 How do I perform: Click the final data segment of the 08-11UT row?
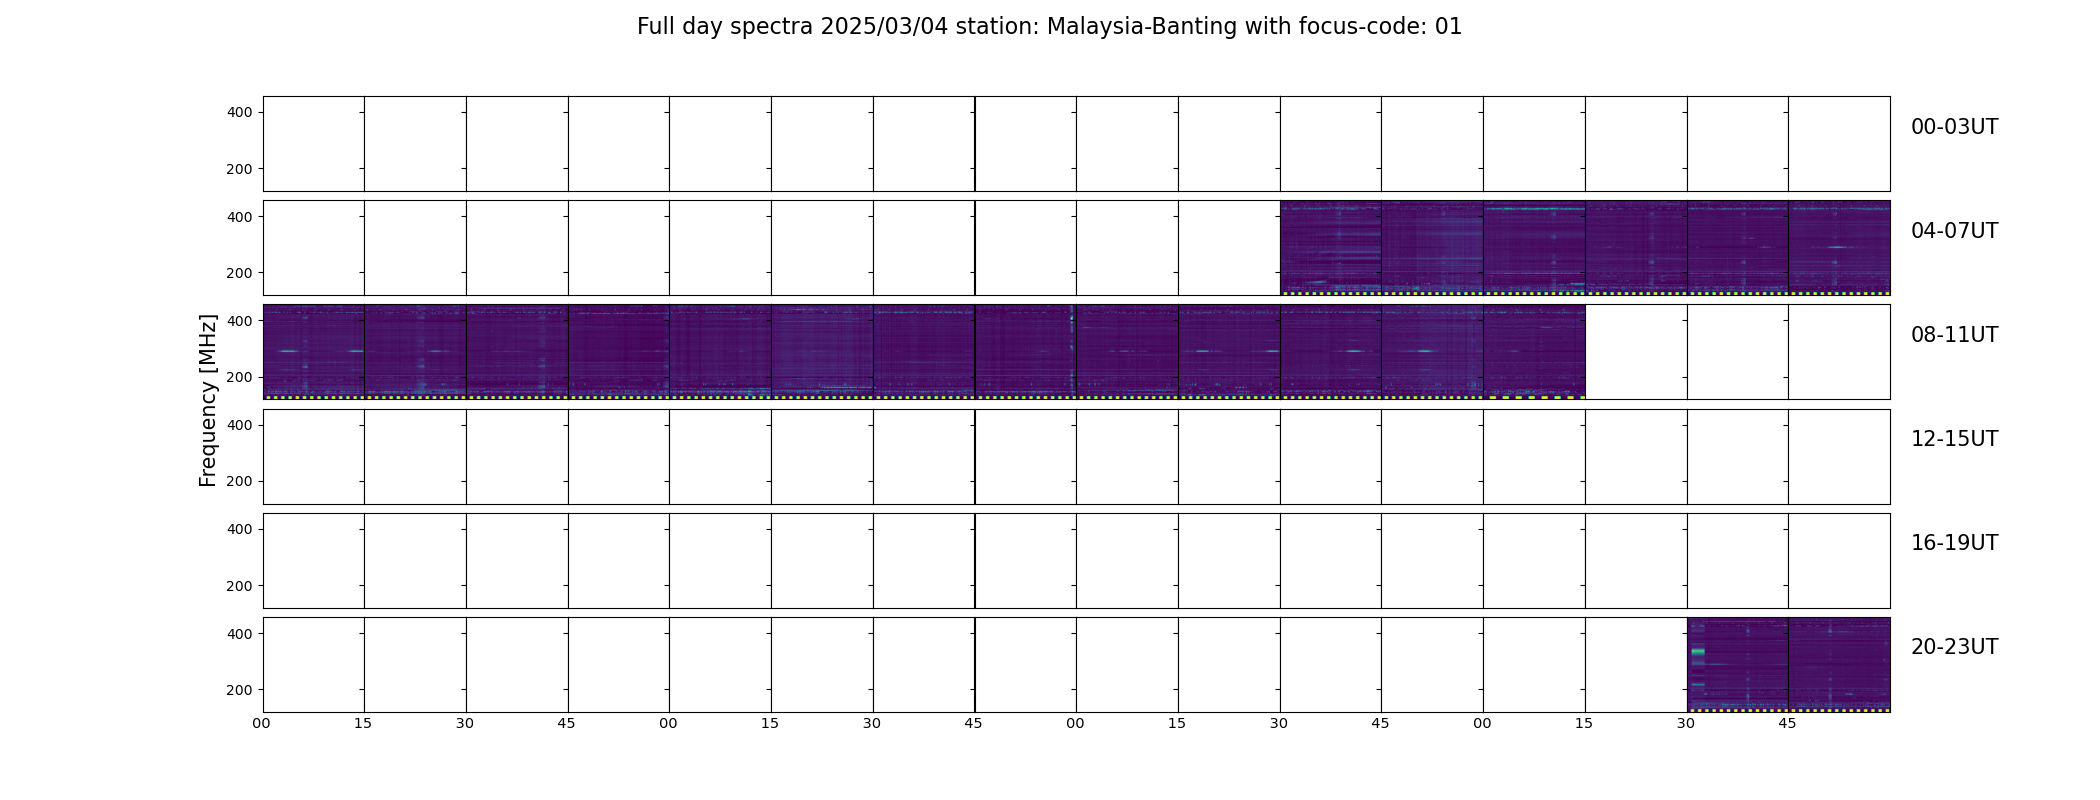tap(1534, 352)
